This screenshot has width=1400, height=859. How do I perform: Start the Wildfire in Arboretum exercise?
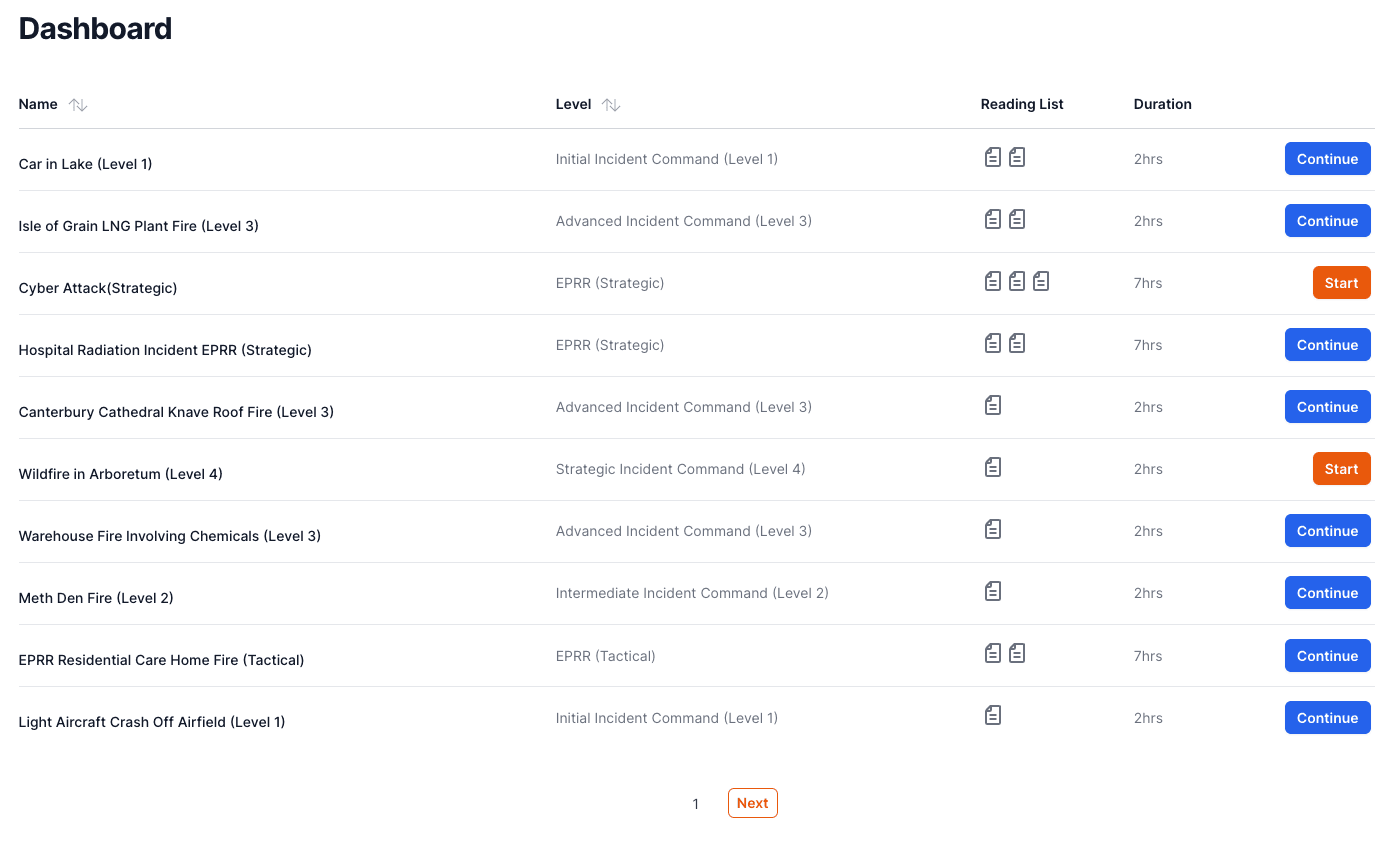pyautogui.click(x=1341, y=469)
